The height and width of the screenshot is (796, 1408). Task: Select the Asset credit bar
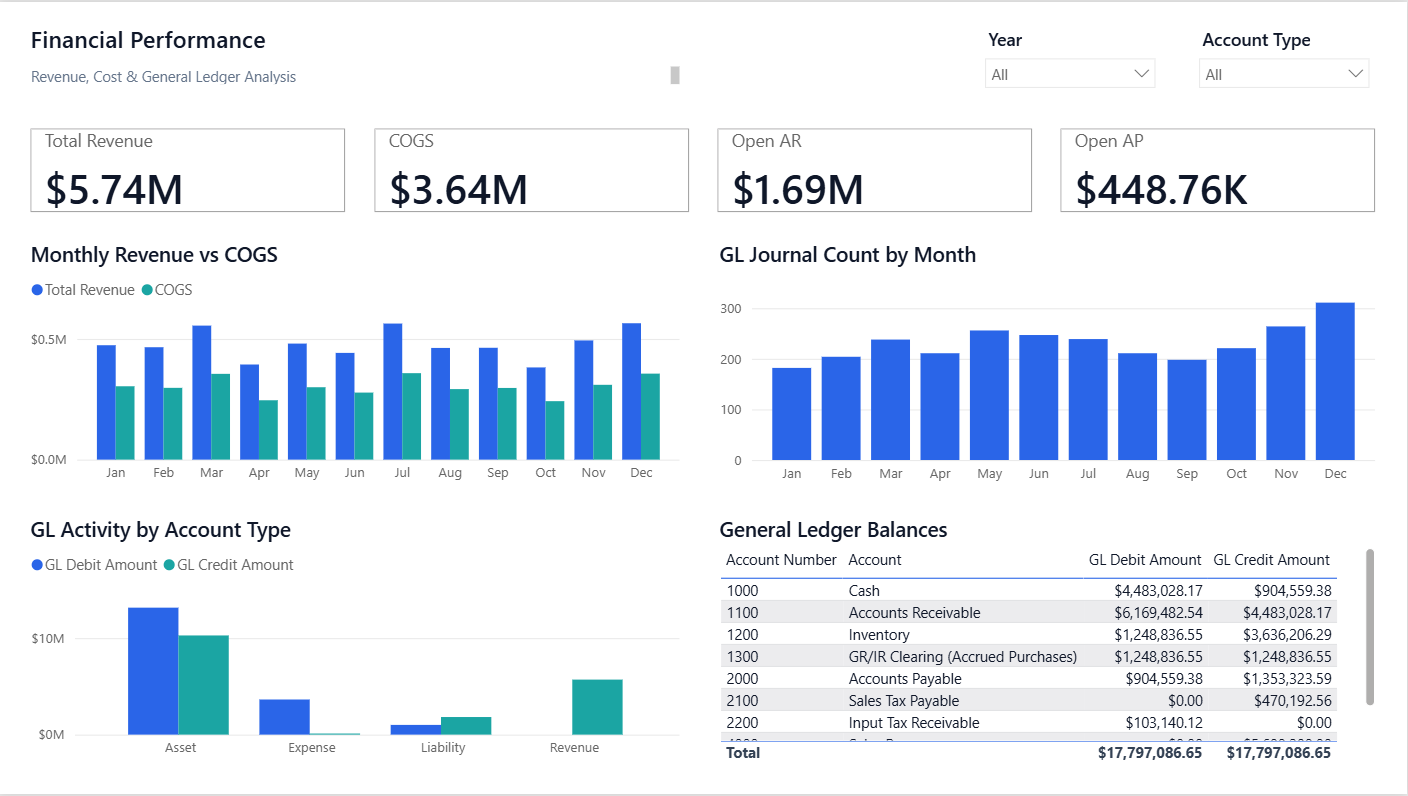[x=204, y=685]
